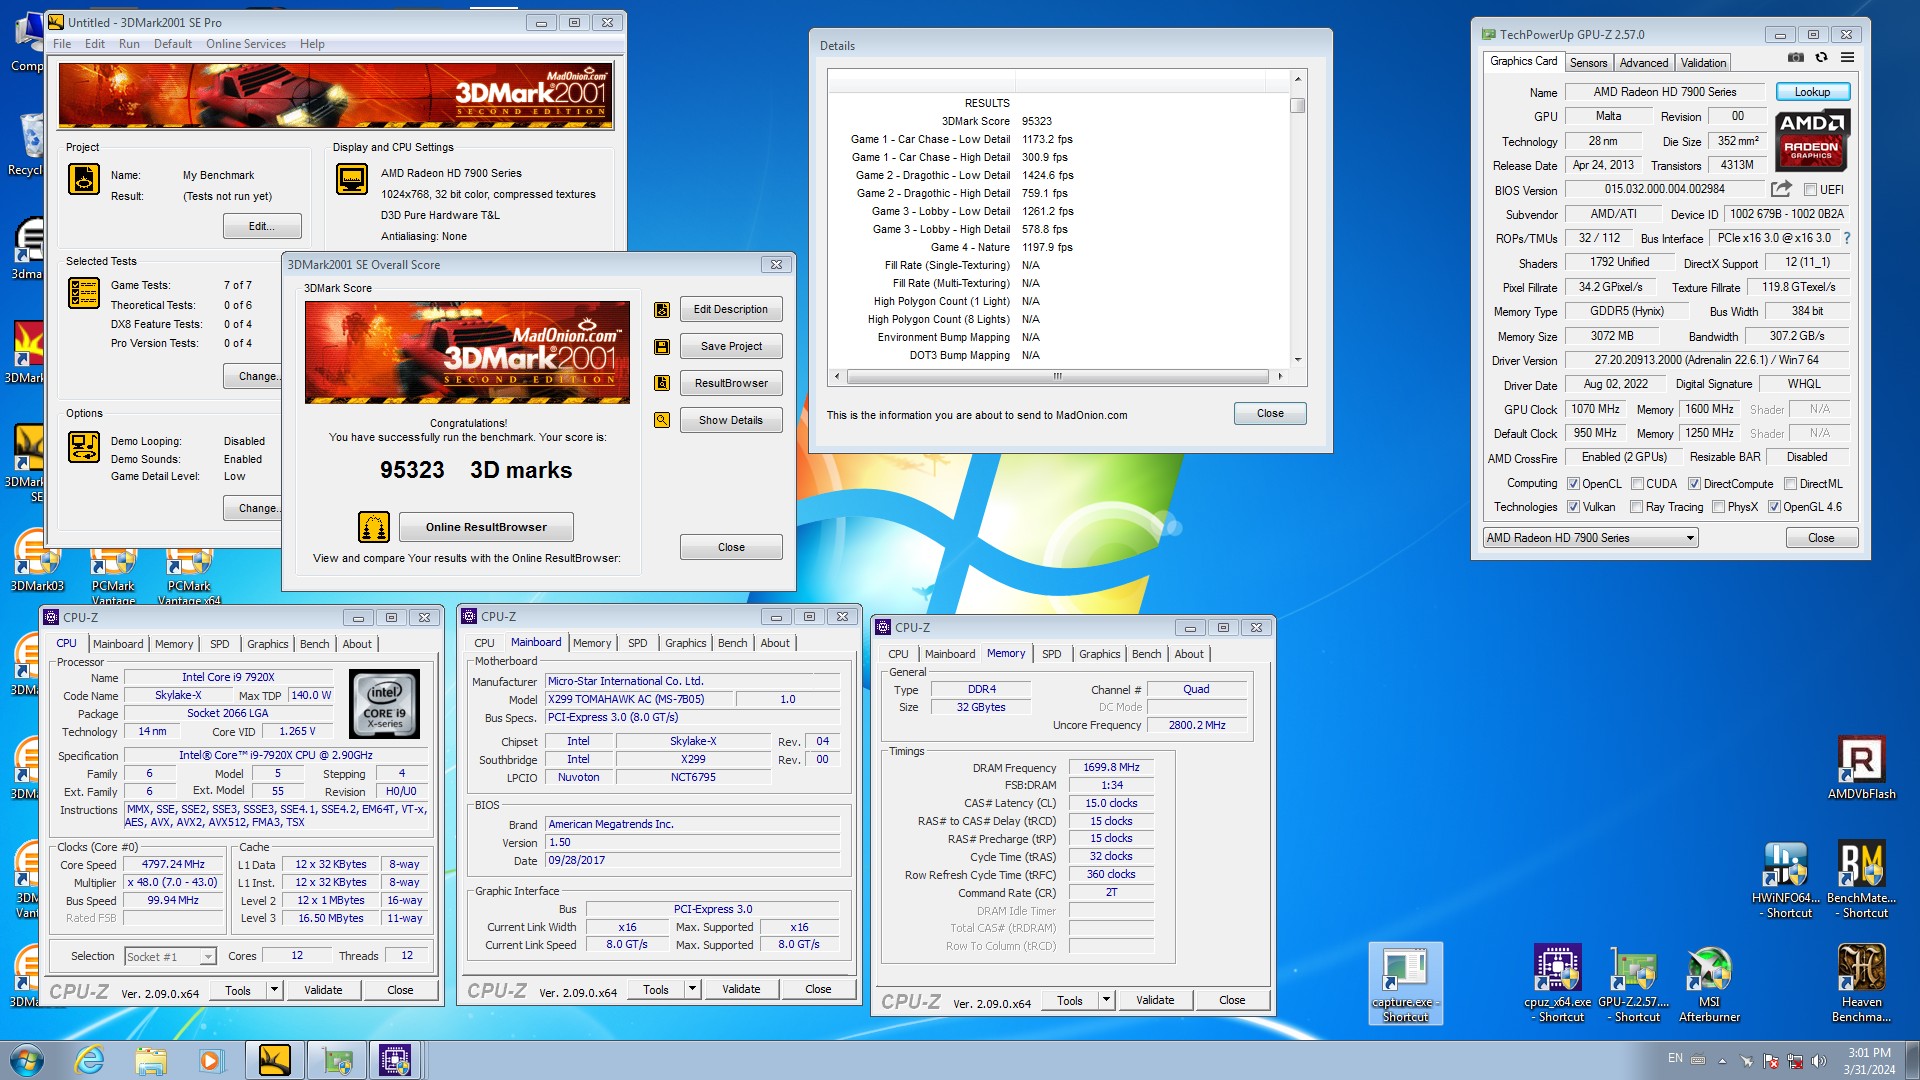Click Online ResultBrowser button
1920x1080 pixels.
(x=486, y=527)
